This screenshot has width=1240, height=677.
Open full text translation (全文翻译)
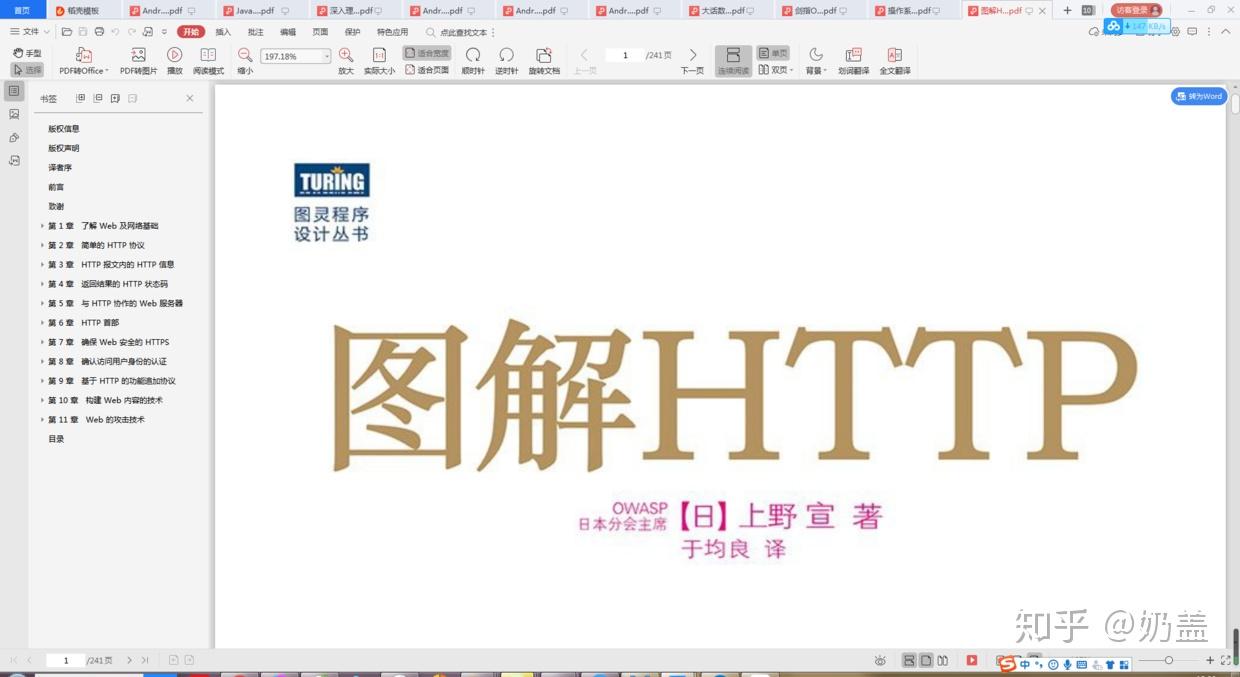(895, 61)
